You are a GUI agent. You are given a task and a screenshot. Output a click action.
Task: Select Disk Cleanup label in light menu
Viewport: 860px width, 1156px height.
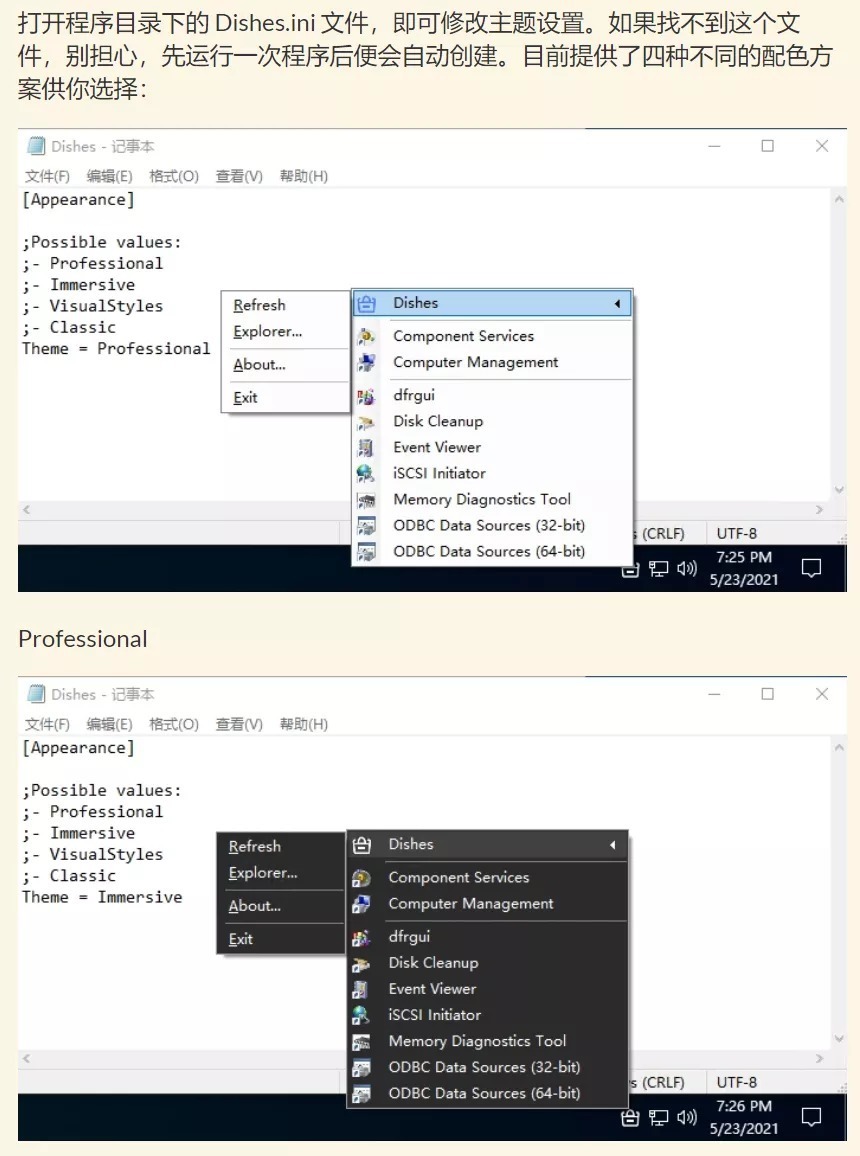pos(438,422)
